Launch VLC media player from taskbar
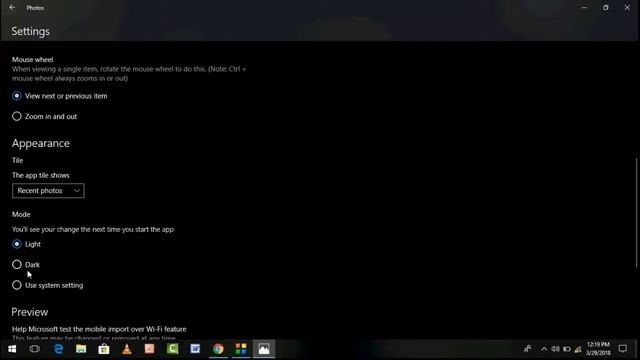 click(127, 349)
